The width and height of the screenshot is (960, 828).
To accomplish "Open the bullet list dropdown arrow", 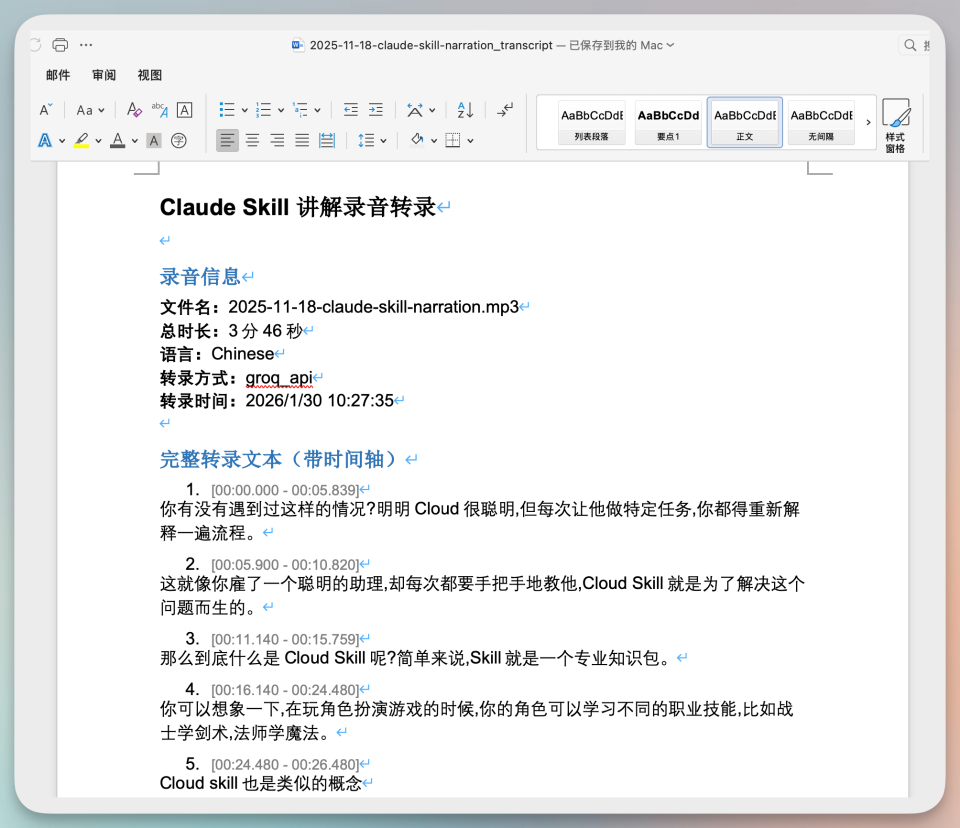I will [x=244, y=110].
